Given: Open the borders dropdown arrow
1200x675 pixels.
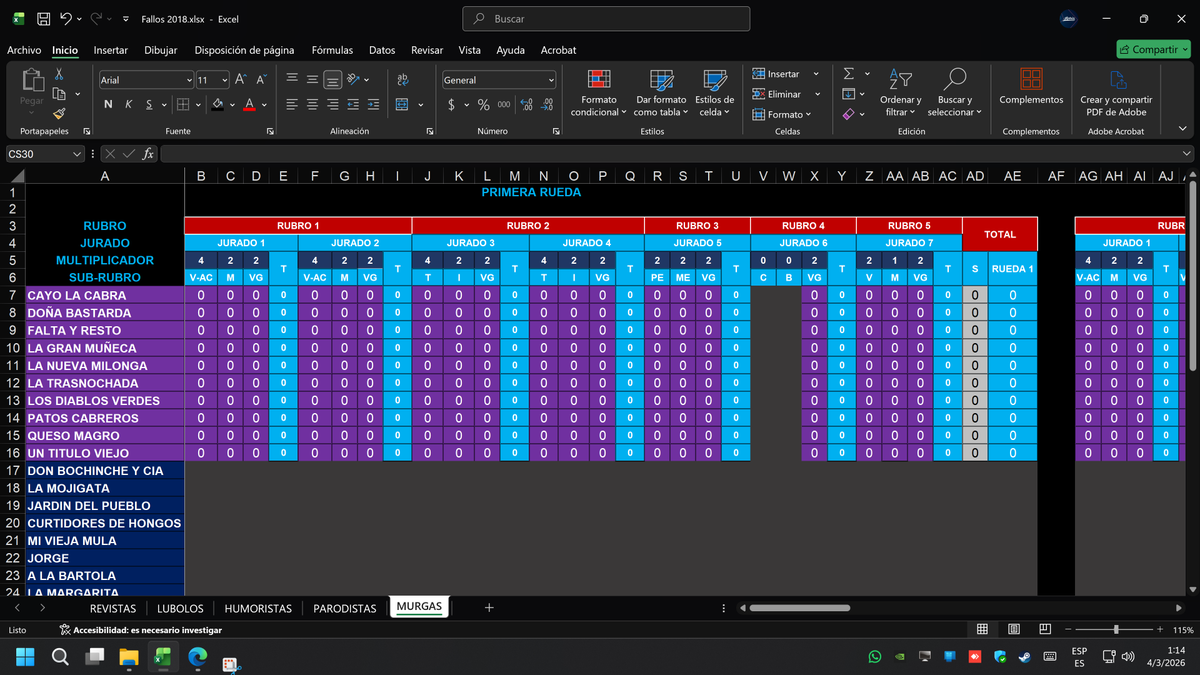Looking at the screenshot, I should [199, 104].
